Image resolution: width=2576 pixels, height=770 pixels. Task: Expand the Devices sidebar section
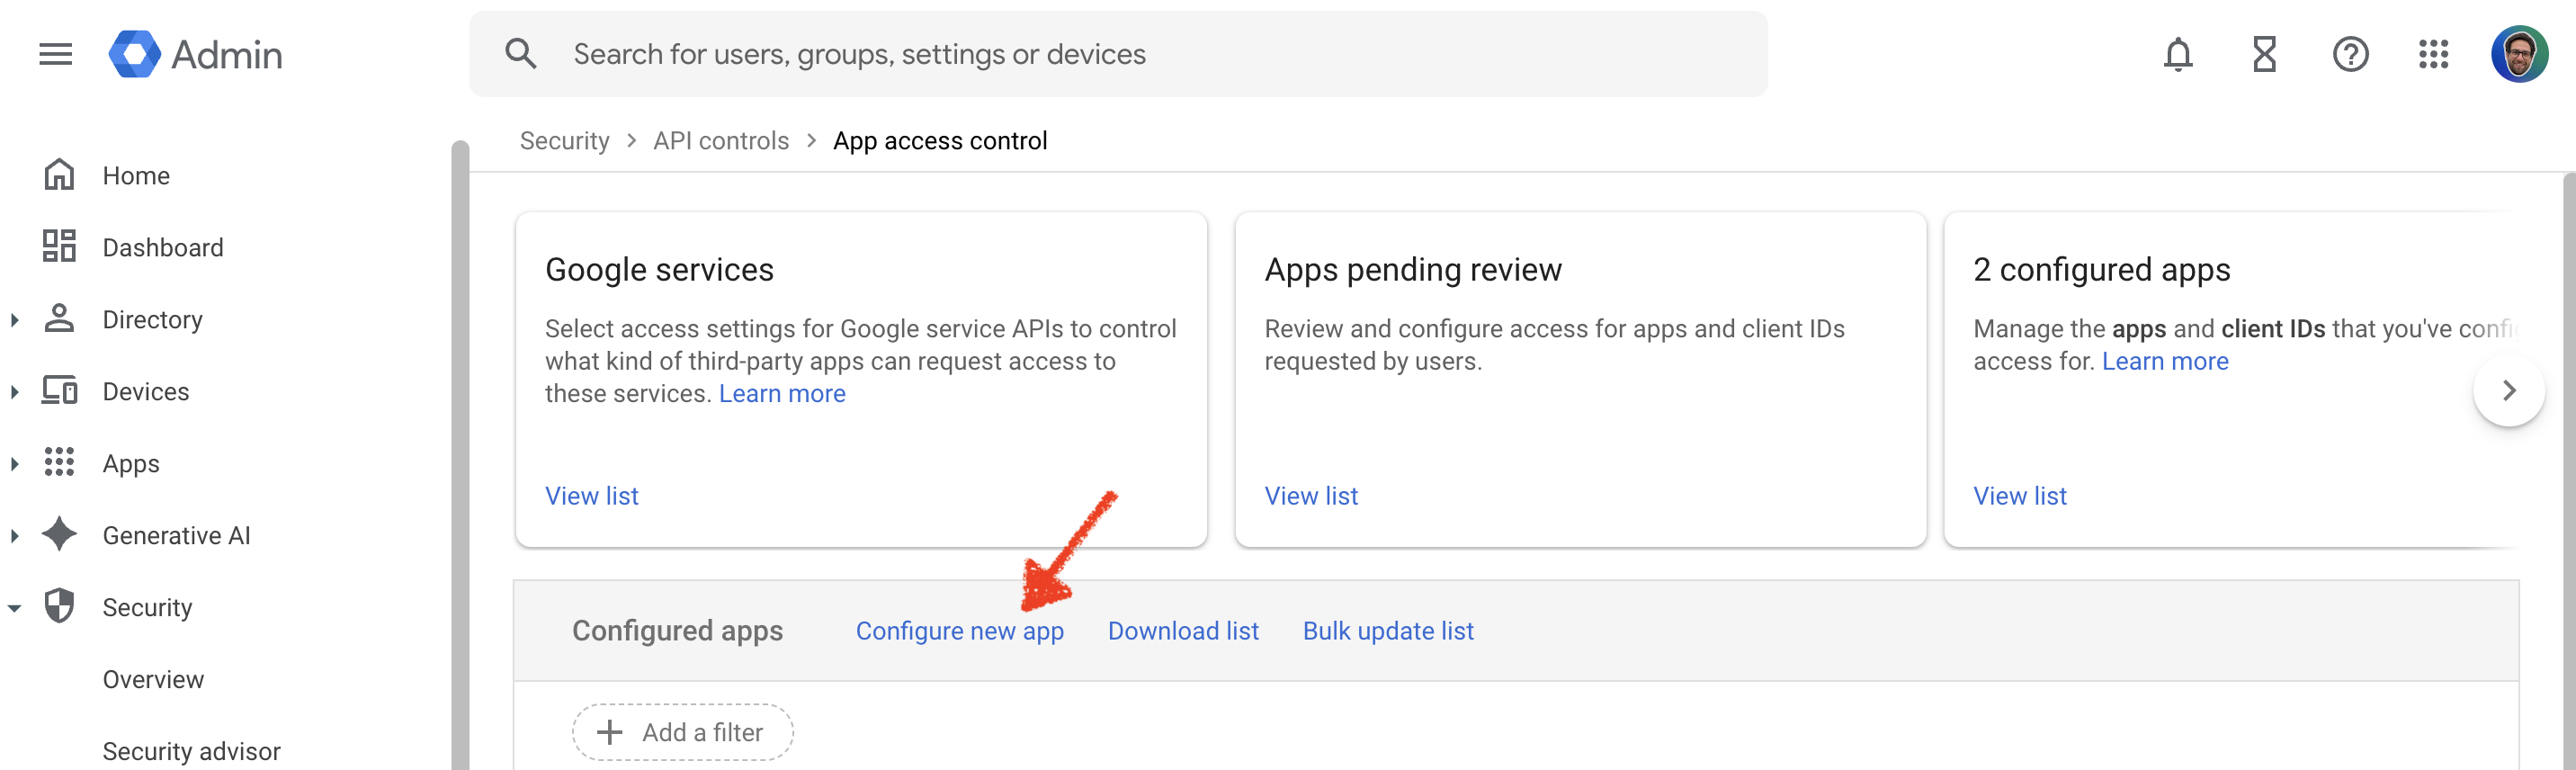coord(15,392)
